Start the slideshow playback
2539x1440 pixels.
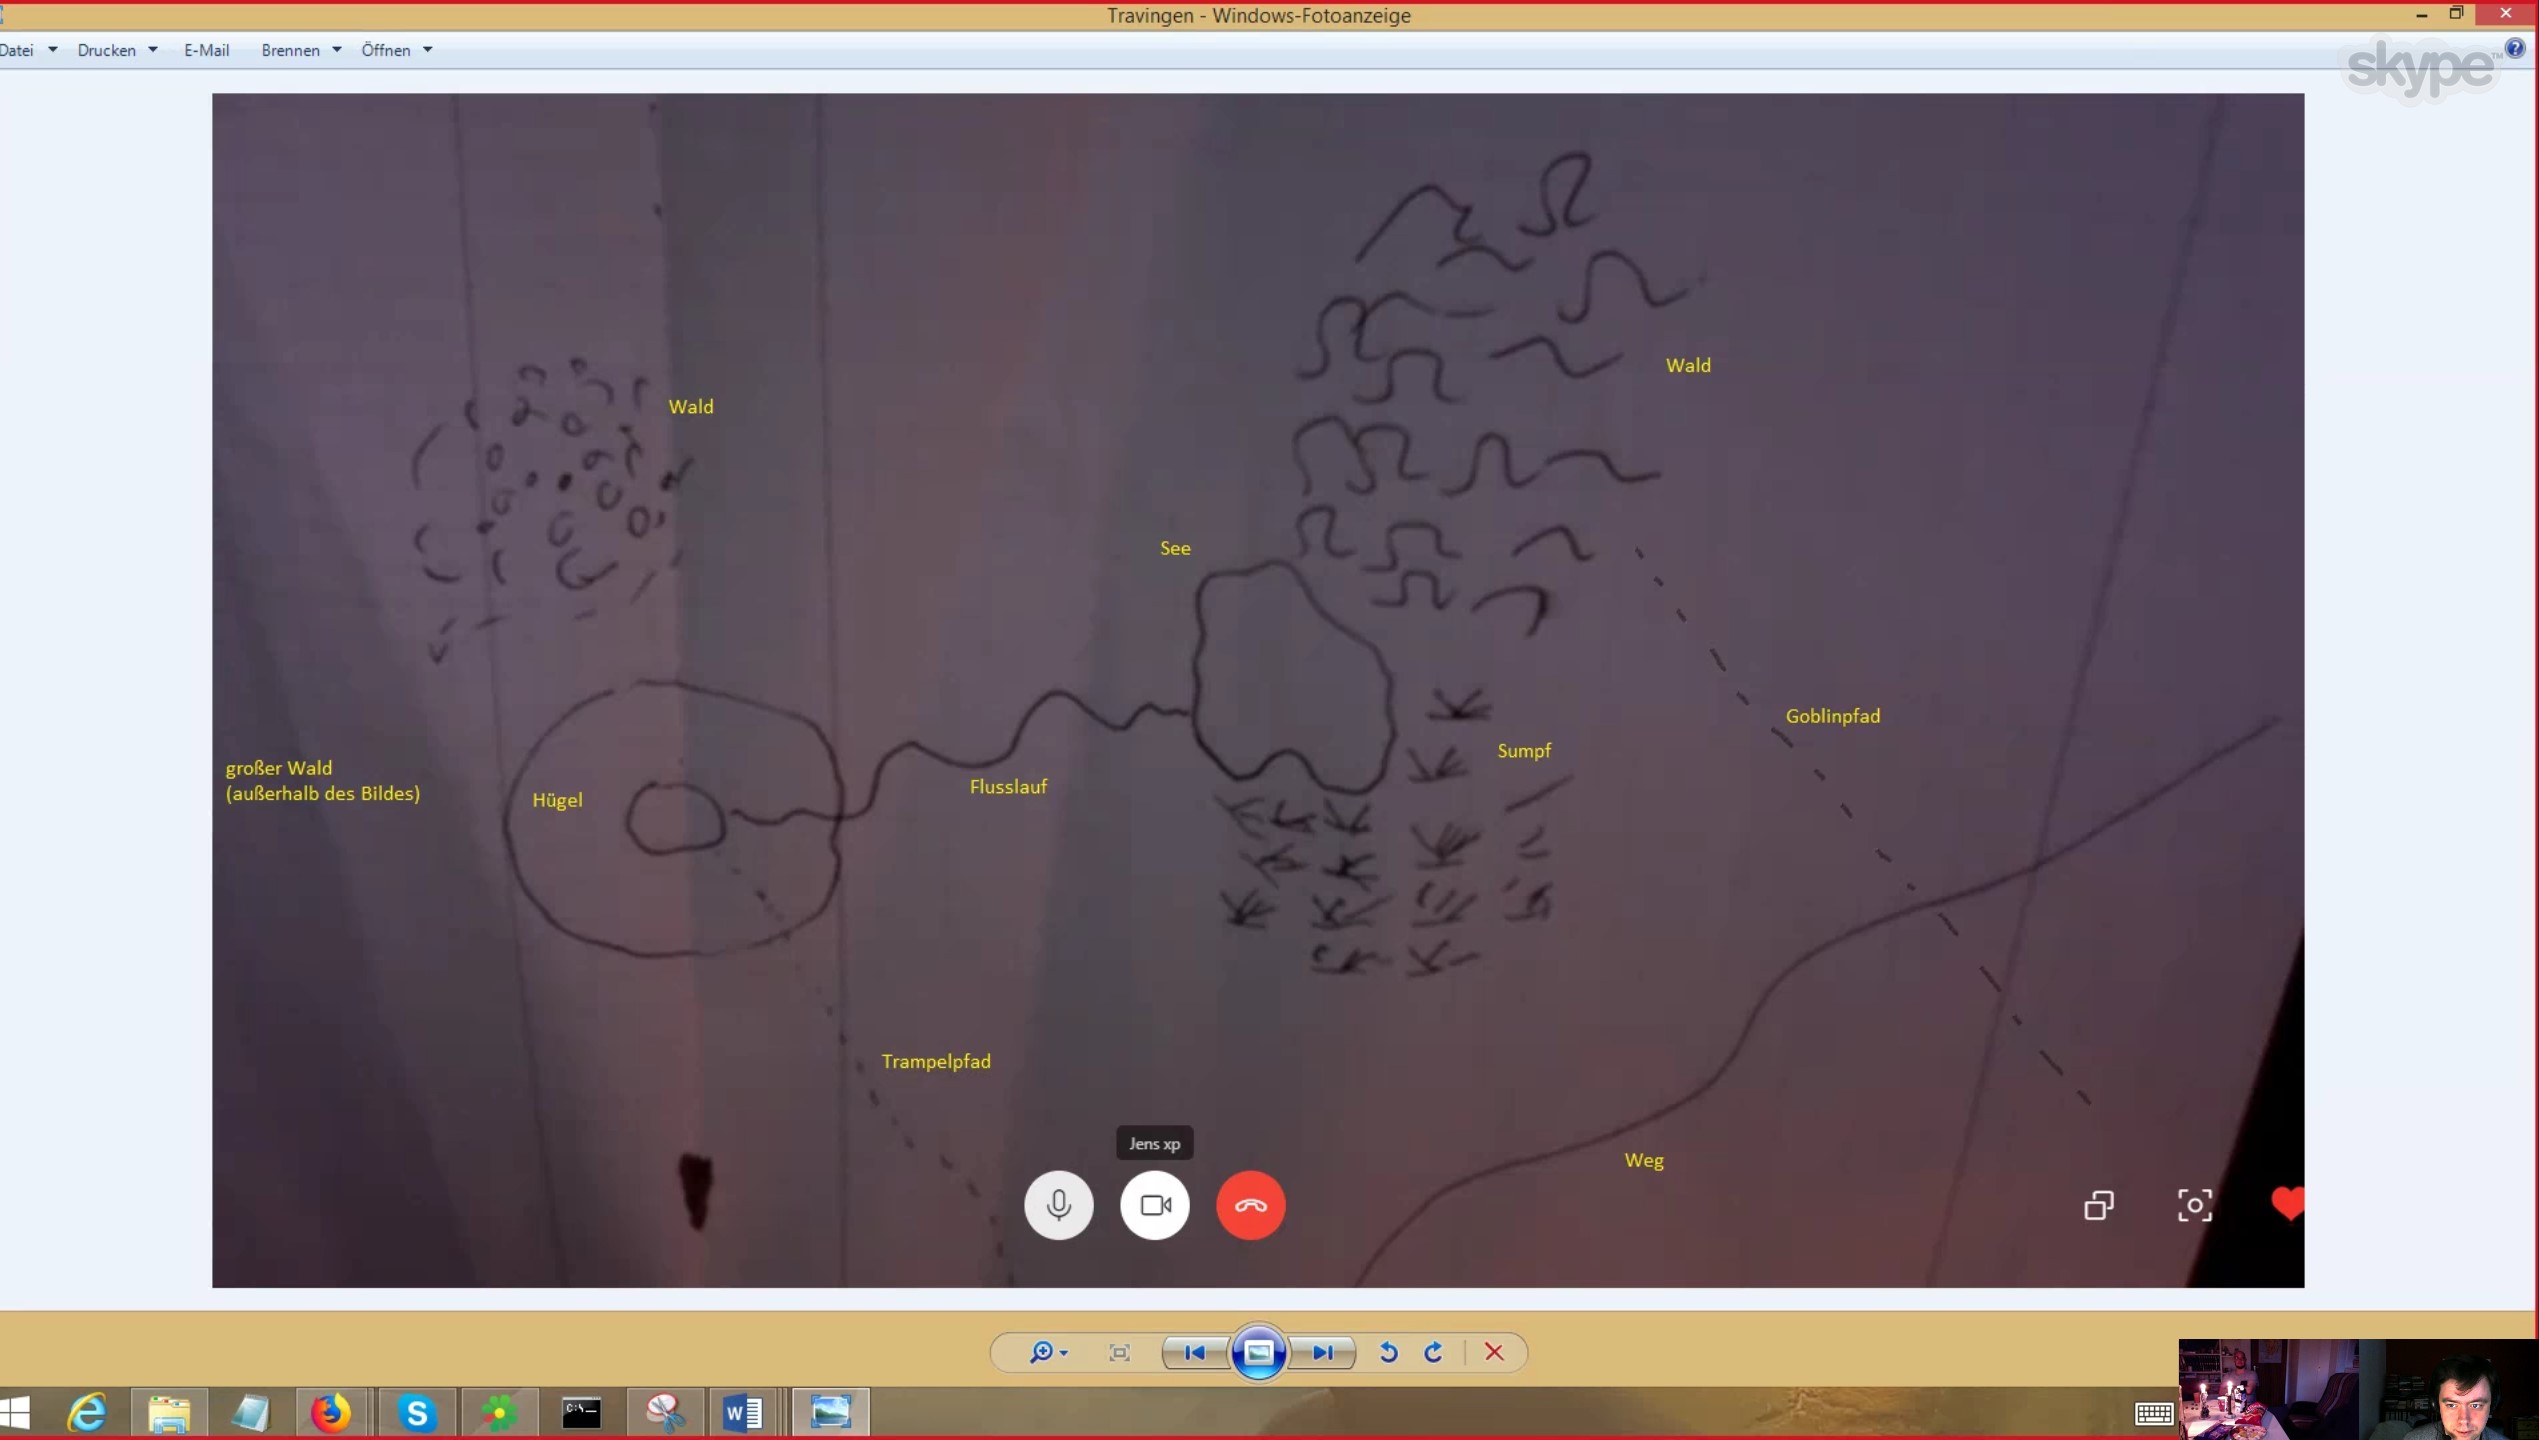pyautogui.click(x=1258, y=1352)
